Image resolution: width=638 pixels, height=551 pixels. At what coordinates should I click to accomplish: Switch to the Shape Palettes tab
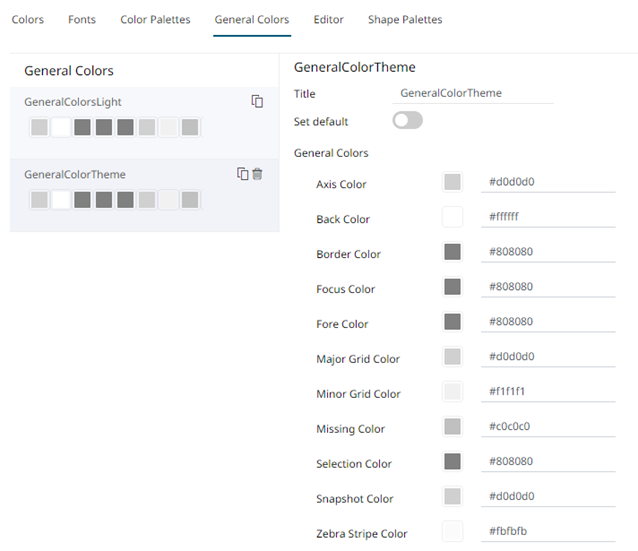[404, 19]
